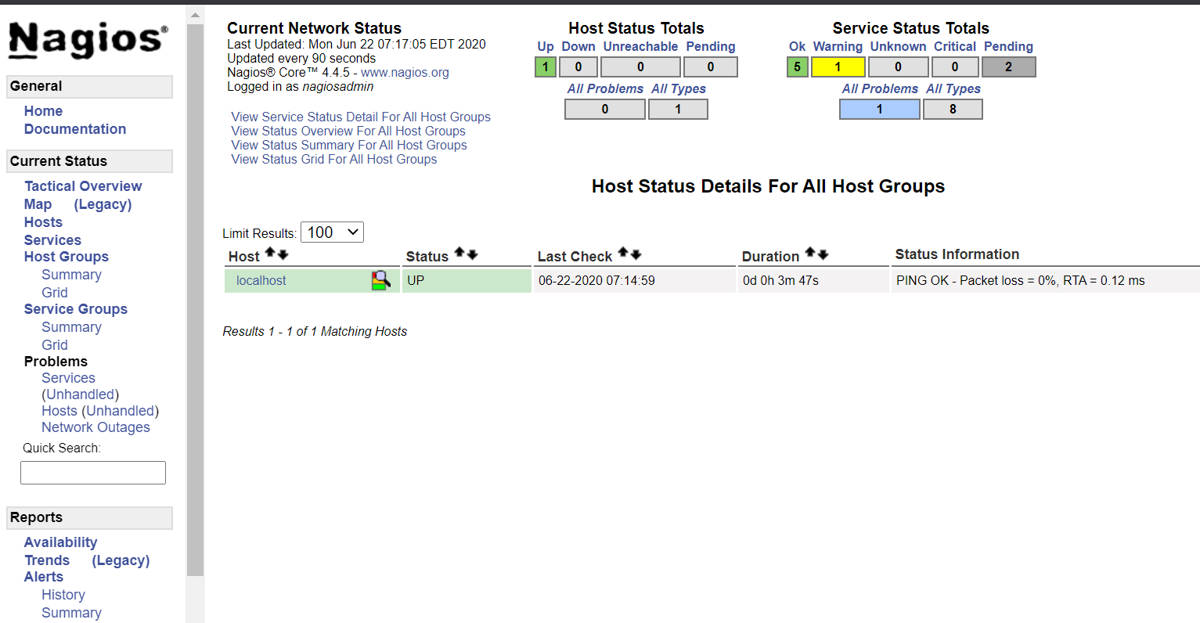Open the Limit Results dropdown
The width and height of the screenshot is (1200, 623).
331,231
